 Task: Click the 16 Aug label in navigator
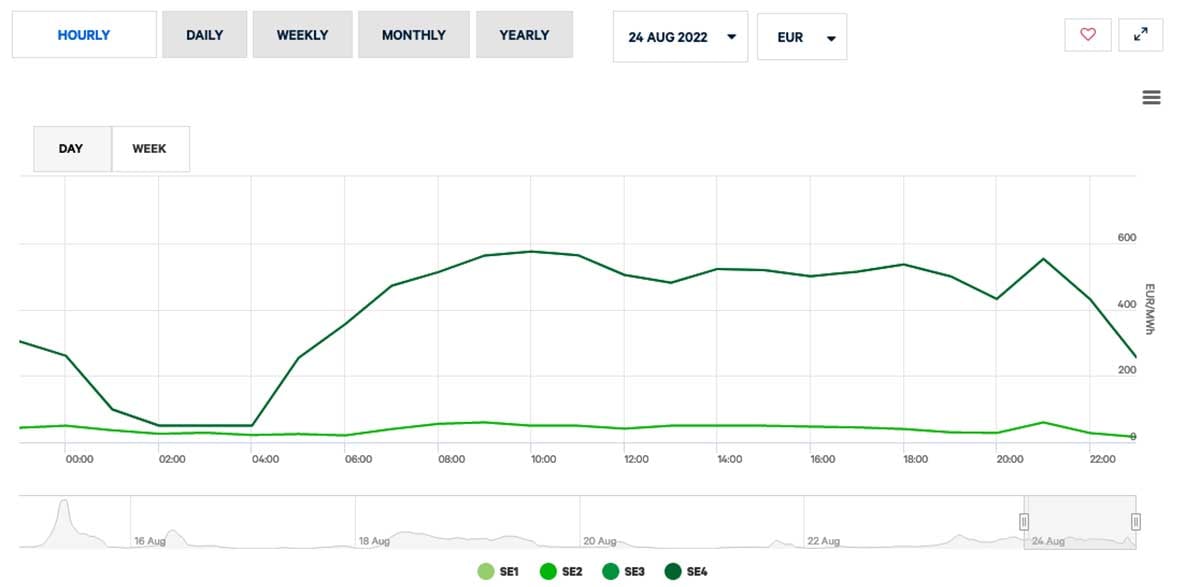[x=150, y=541]
